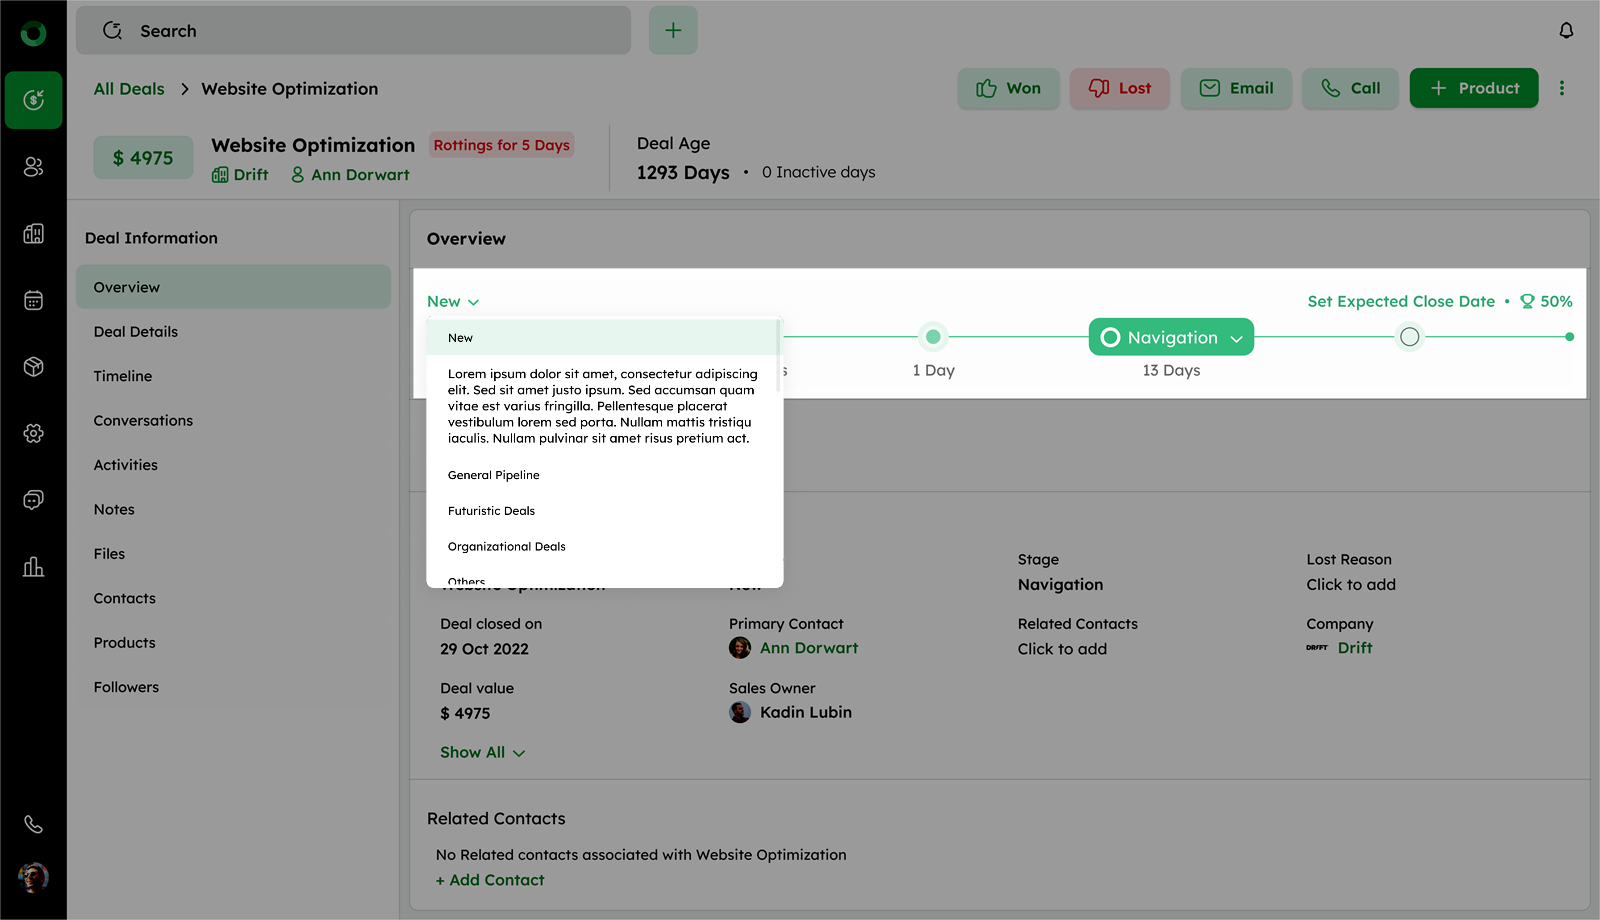
Task: Open the reports bar chart icon
Action: click(33, 567)
